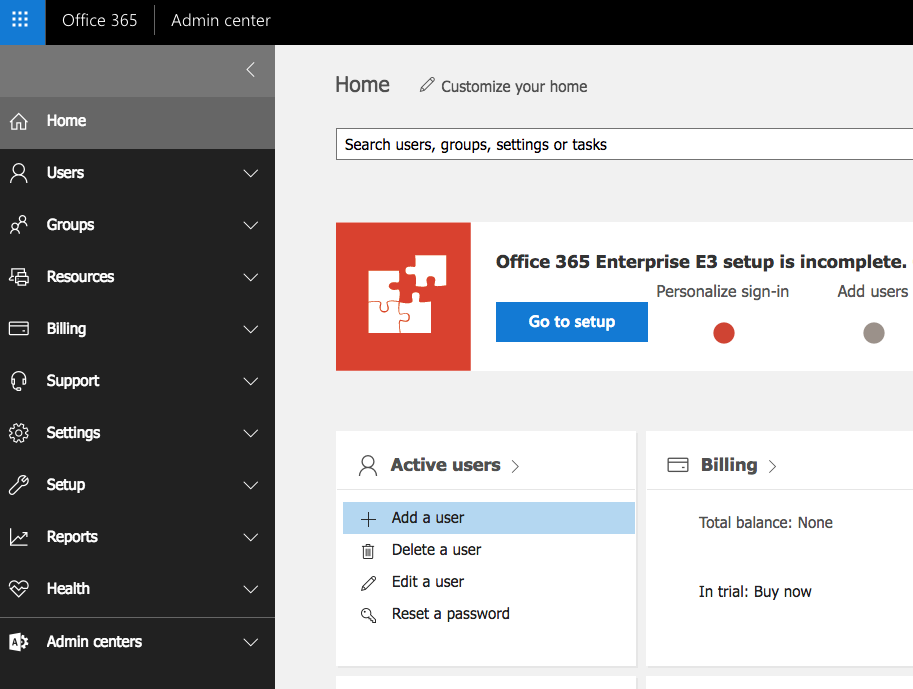Select Home in the sidebar
The height and width of the screenshot is (689, 913).
(137, 121)
